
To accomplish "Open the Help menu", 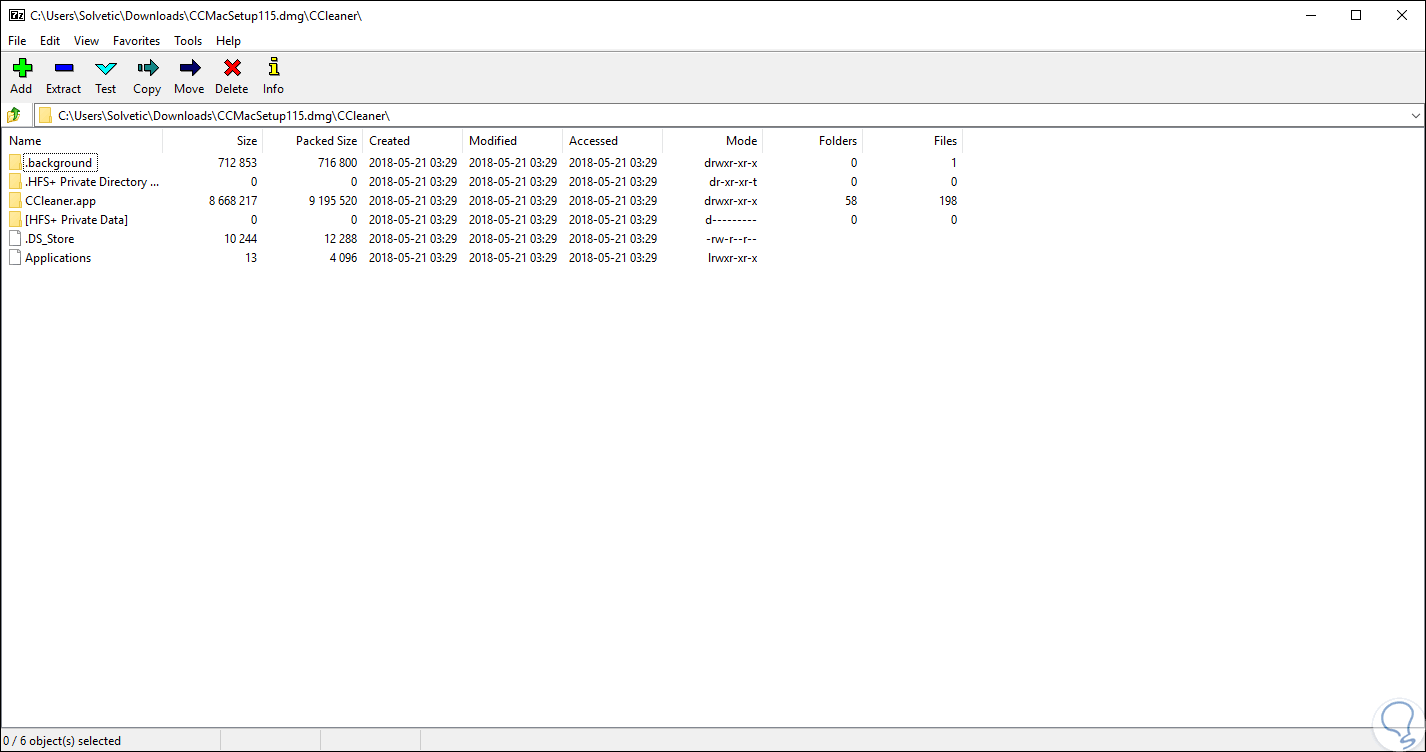I will tap(228, 41).
